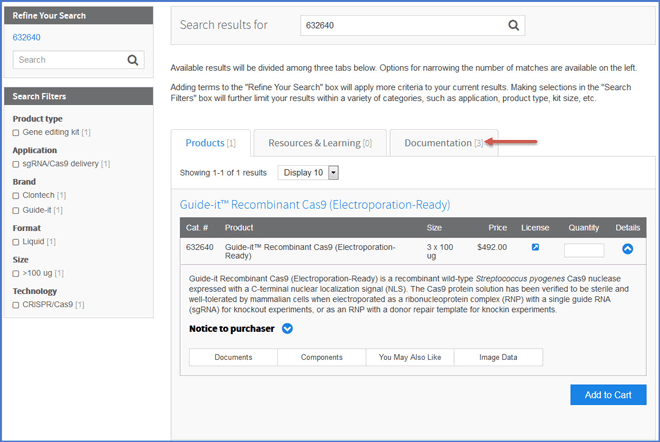Switch to the Products tab
660x442 pixels.
click(210, 143)
